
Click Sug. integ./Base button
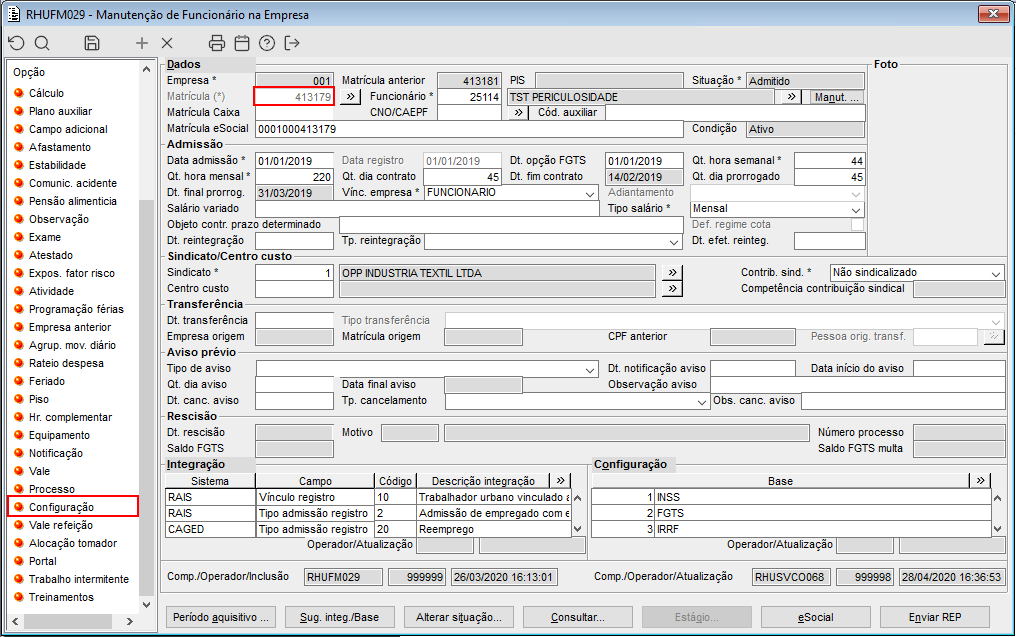340,617
